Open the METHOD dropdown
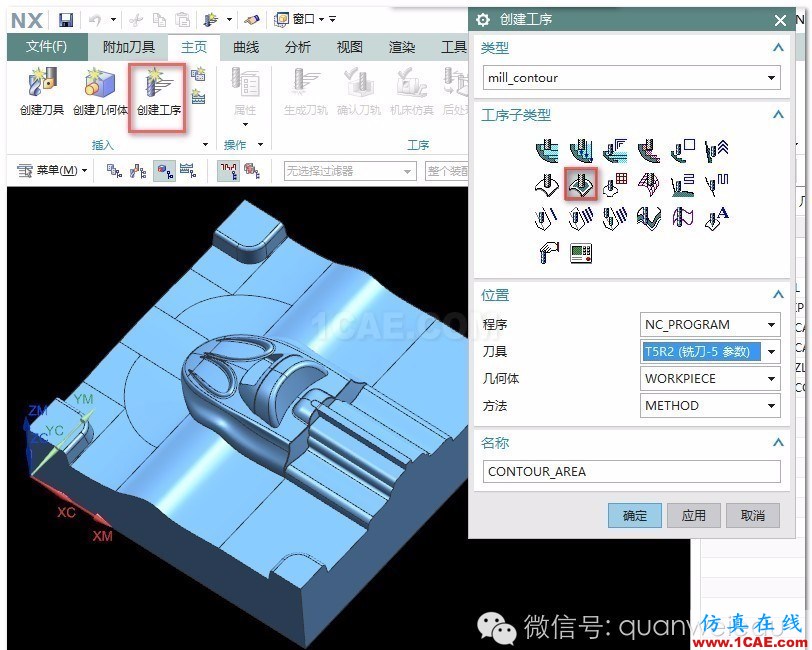 [x=771, y=406]
